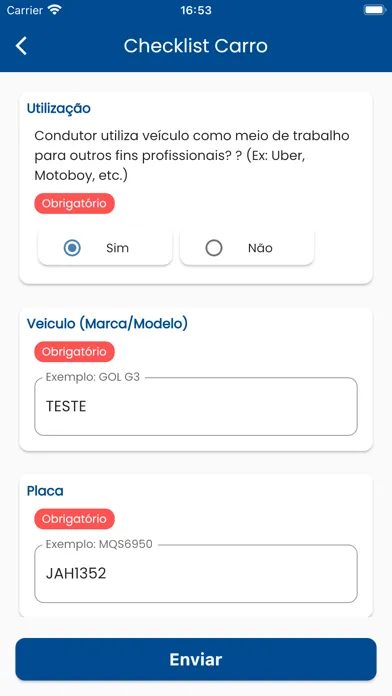Image resolution: width=392 pixels, height=696 pixels.
Task: Focus the Placa field containing JAH1352
Action: (196, 573)
